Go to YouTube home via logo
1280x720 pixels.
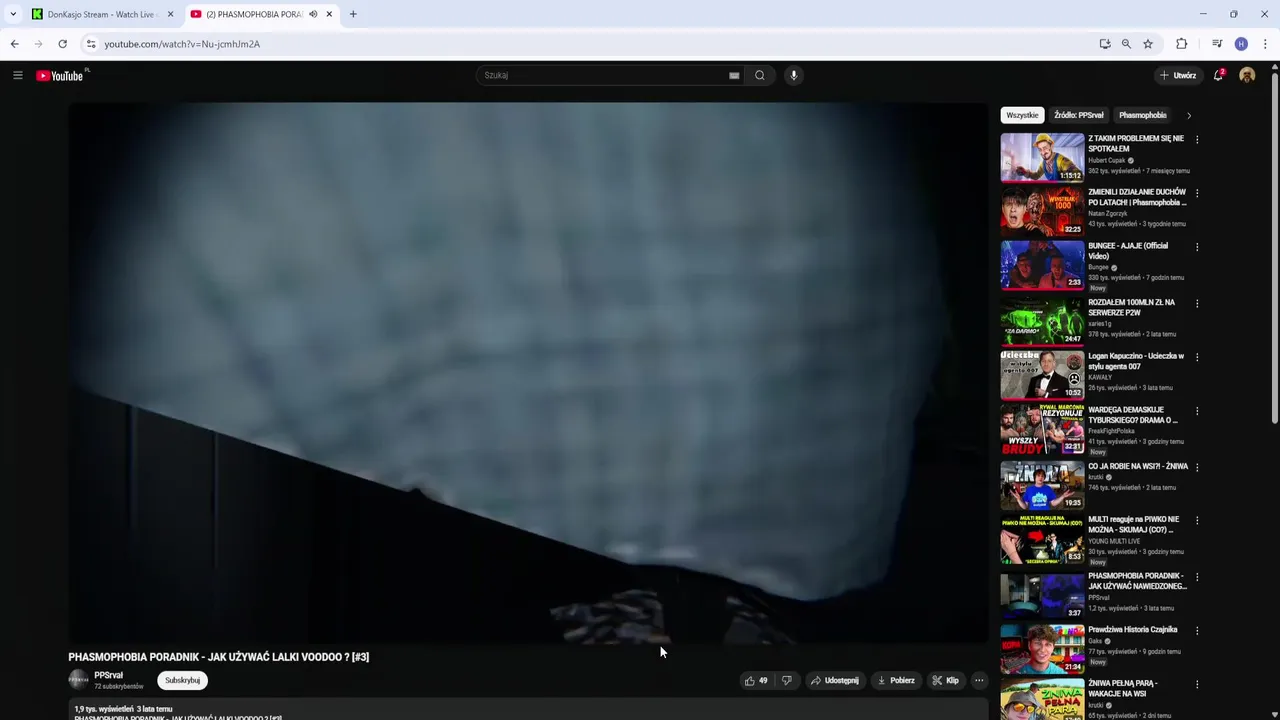[60, 76]
